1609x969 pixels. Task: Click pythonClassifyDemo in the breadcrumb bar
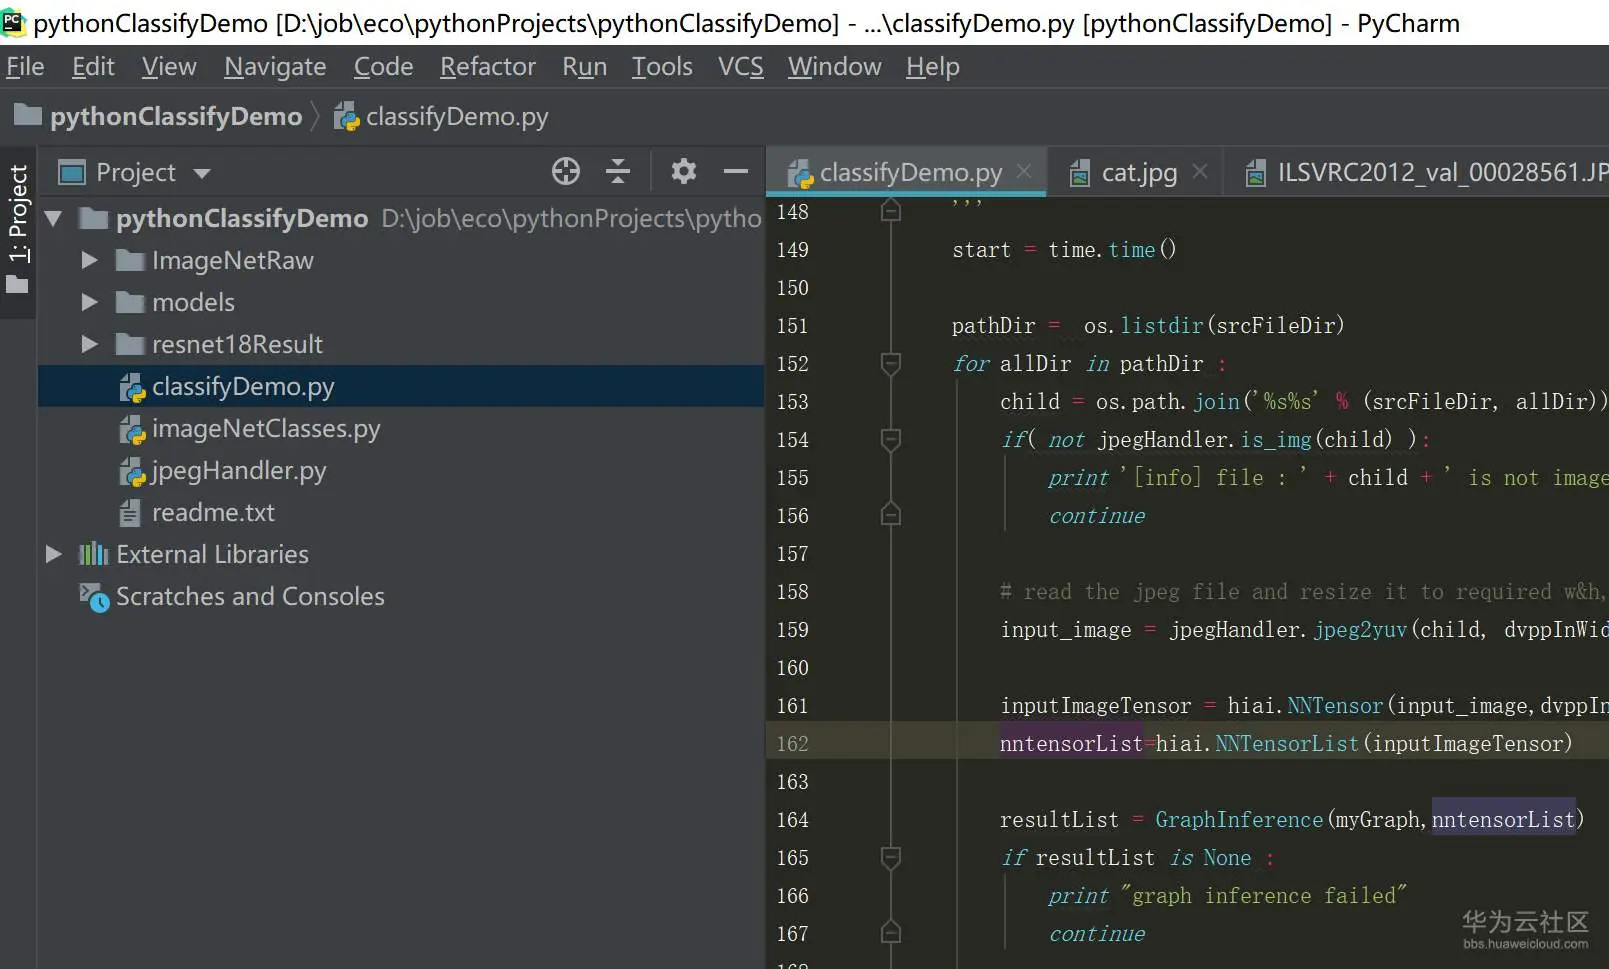pyautogui.click(x=175, y=117)
